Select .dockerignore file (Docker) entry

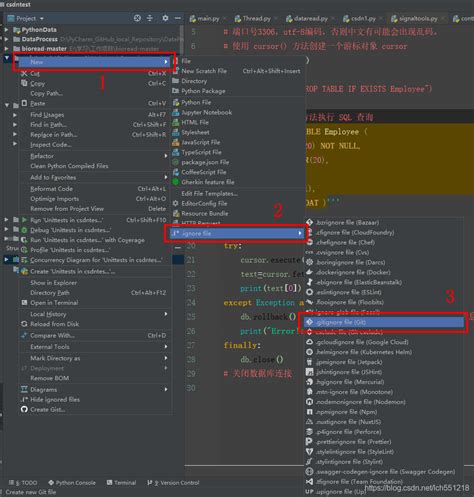[x=384, y=272]
